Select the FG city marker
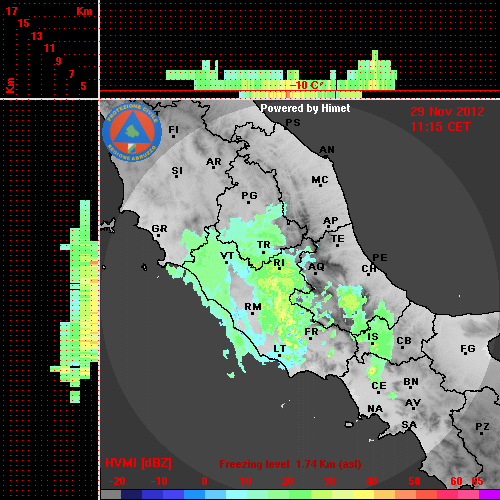This screenshot has height=500, width=500. (466, 353)
